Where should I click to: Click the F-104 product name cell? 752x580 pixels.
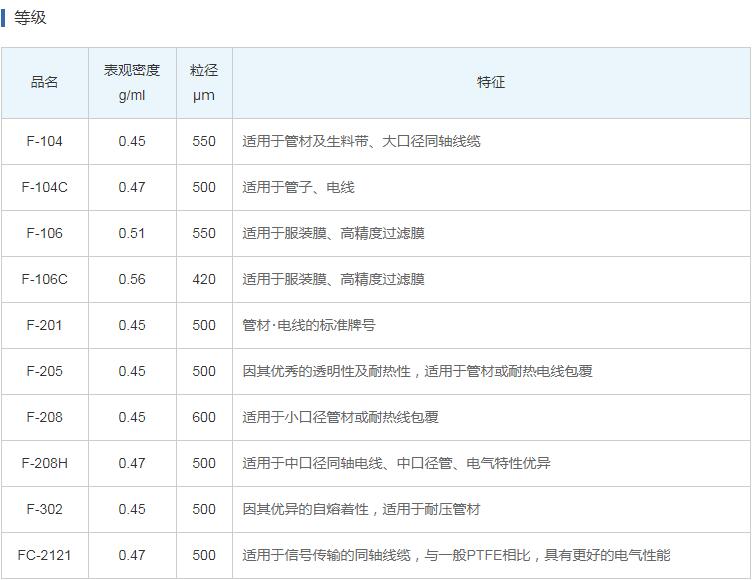45,141
